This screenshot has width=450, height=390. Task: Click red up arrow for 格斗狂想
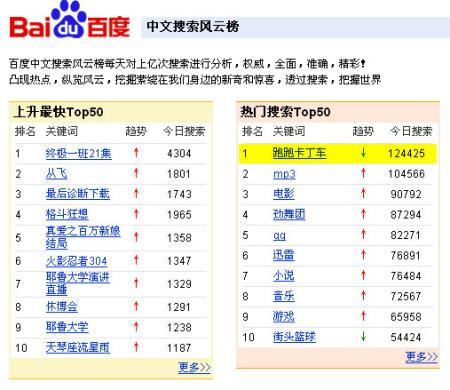click(136, 214)
